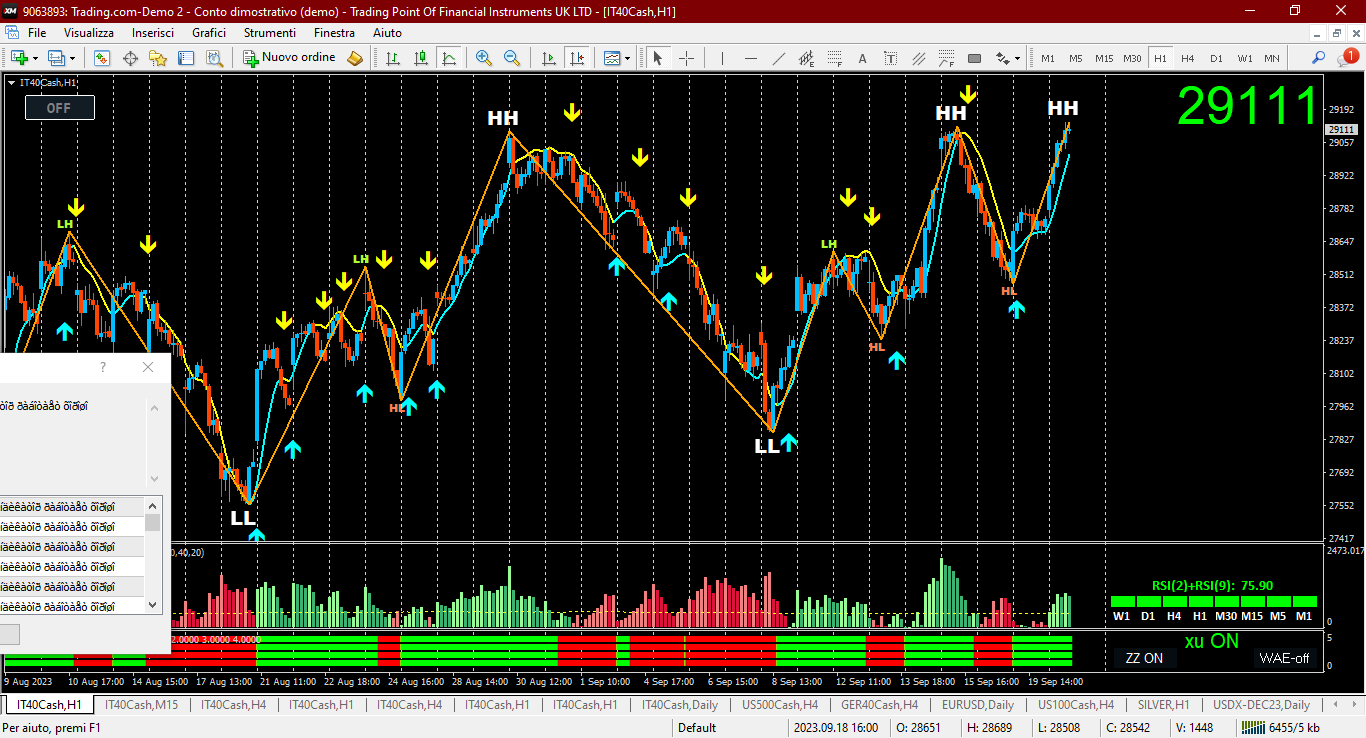Screen dimensions: 1366x738
Task: Open the Grafici menu
Action: click(209, 33)
